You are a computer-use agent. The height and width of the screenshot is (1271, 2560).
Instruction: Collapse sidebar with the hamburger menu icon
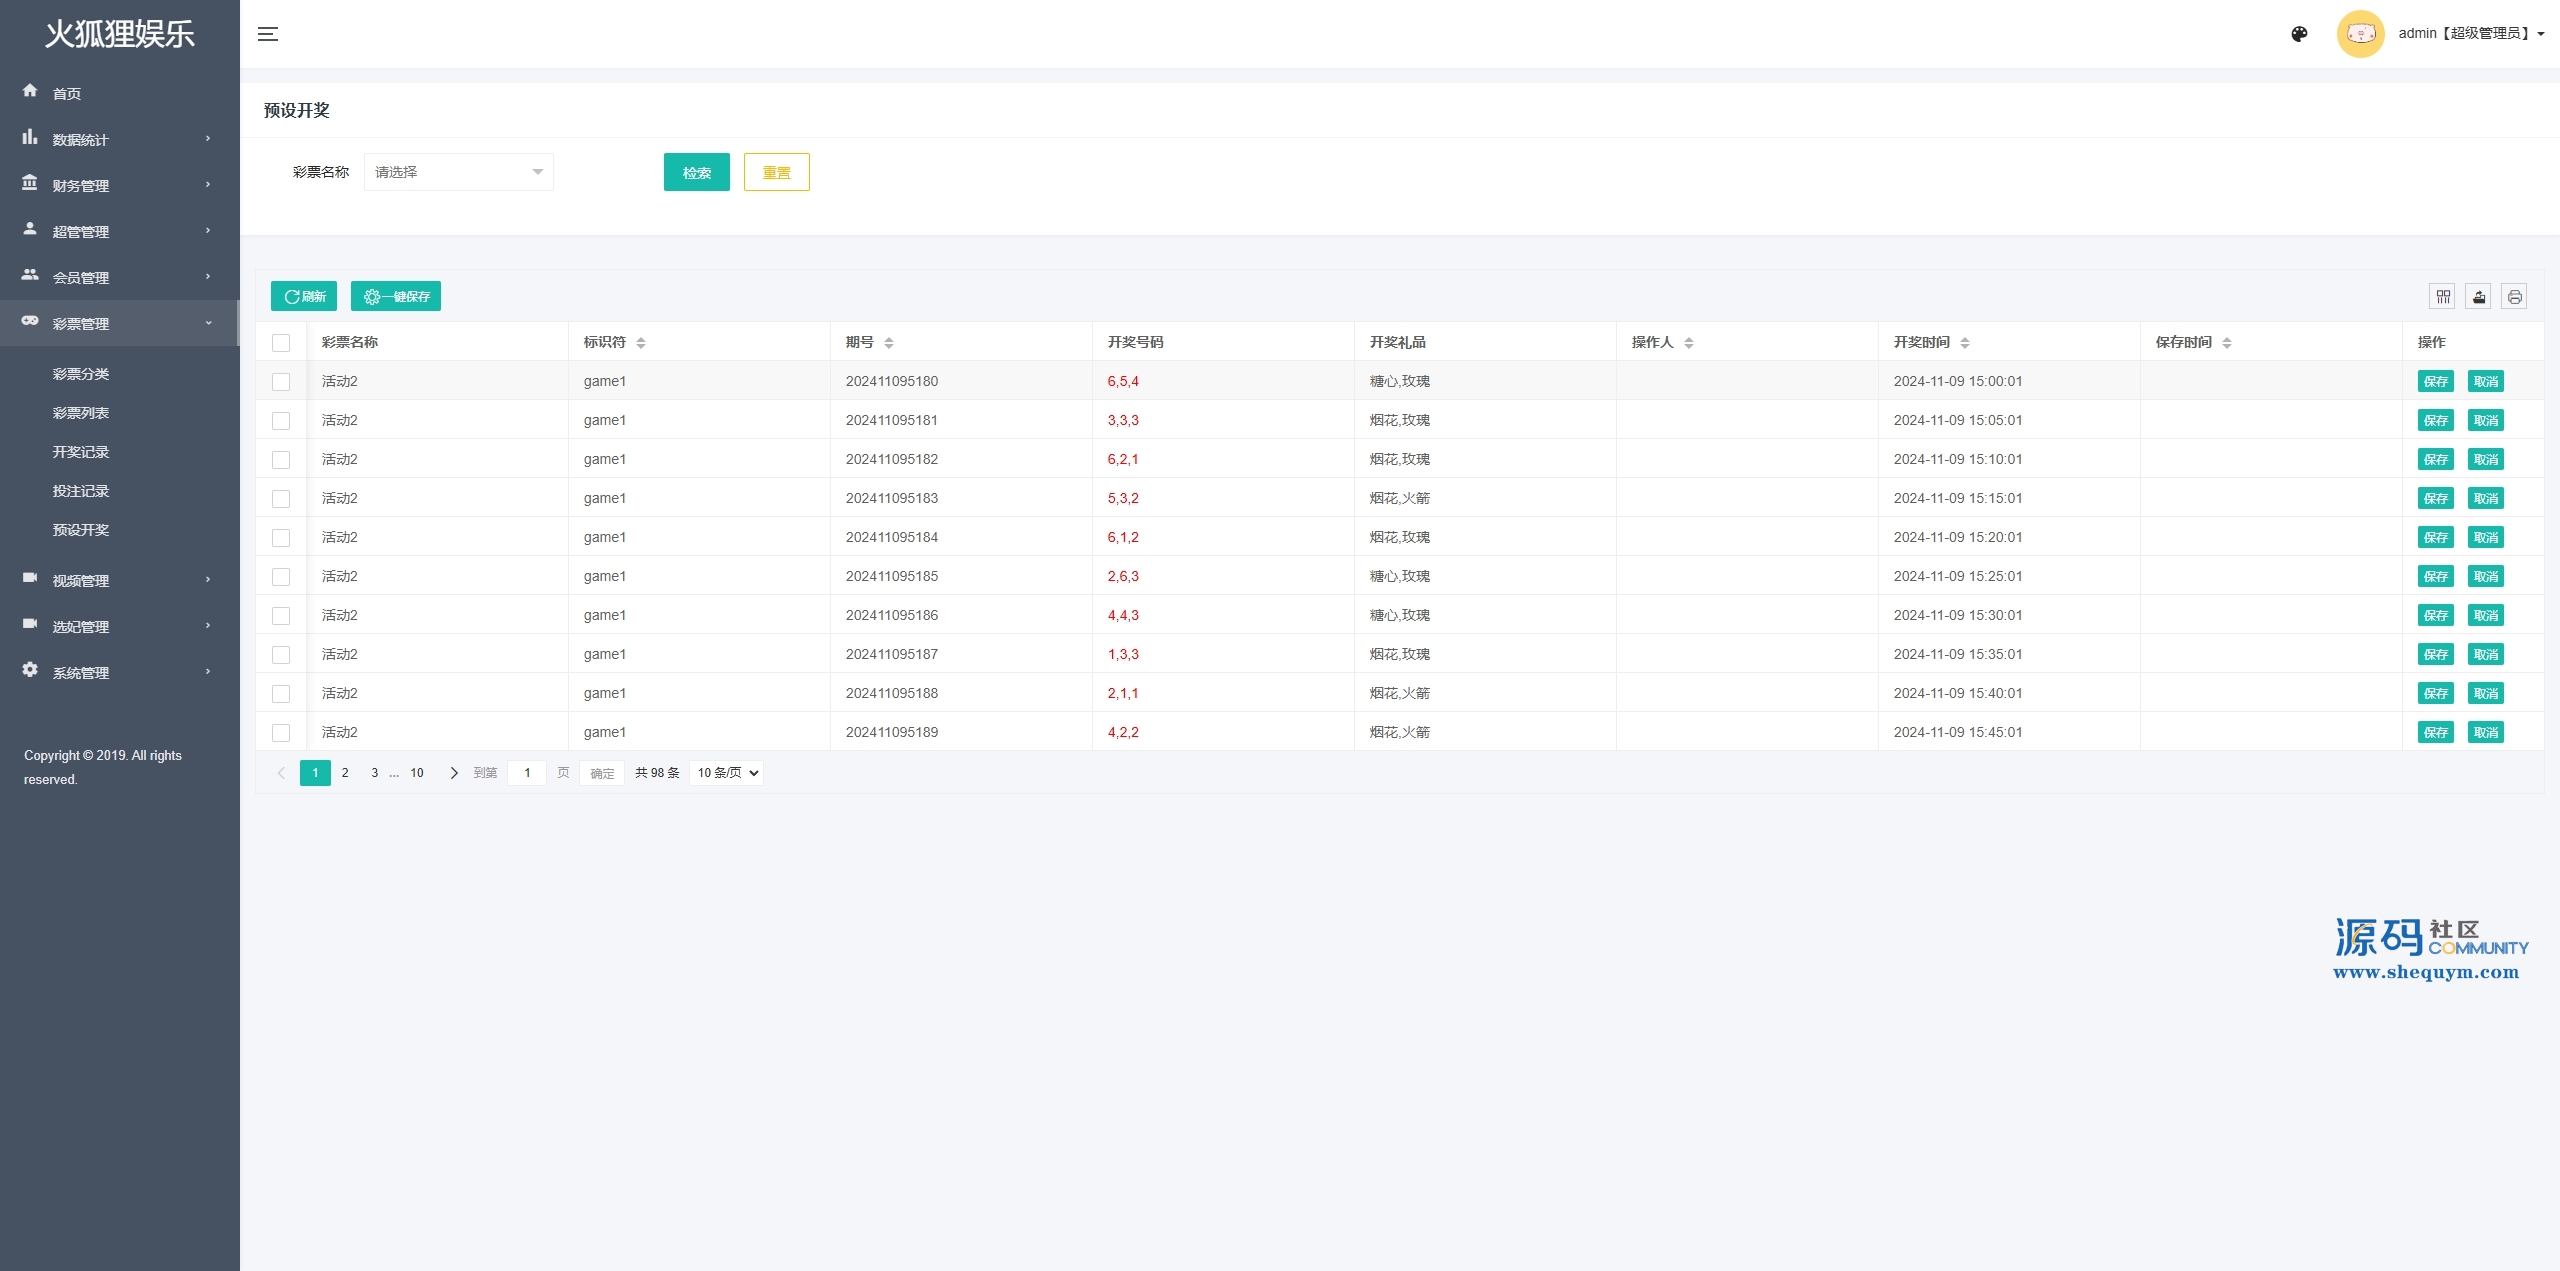coord(268,34)
